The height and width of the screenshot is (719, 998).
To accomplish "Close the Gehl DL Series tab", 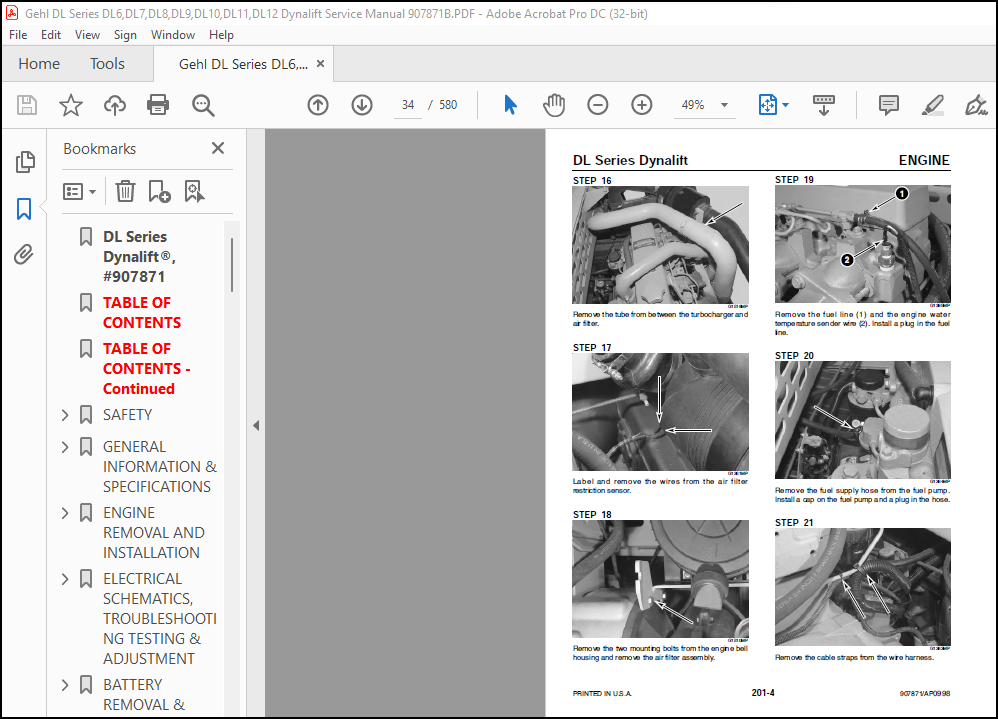I will 320,64.
